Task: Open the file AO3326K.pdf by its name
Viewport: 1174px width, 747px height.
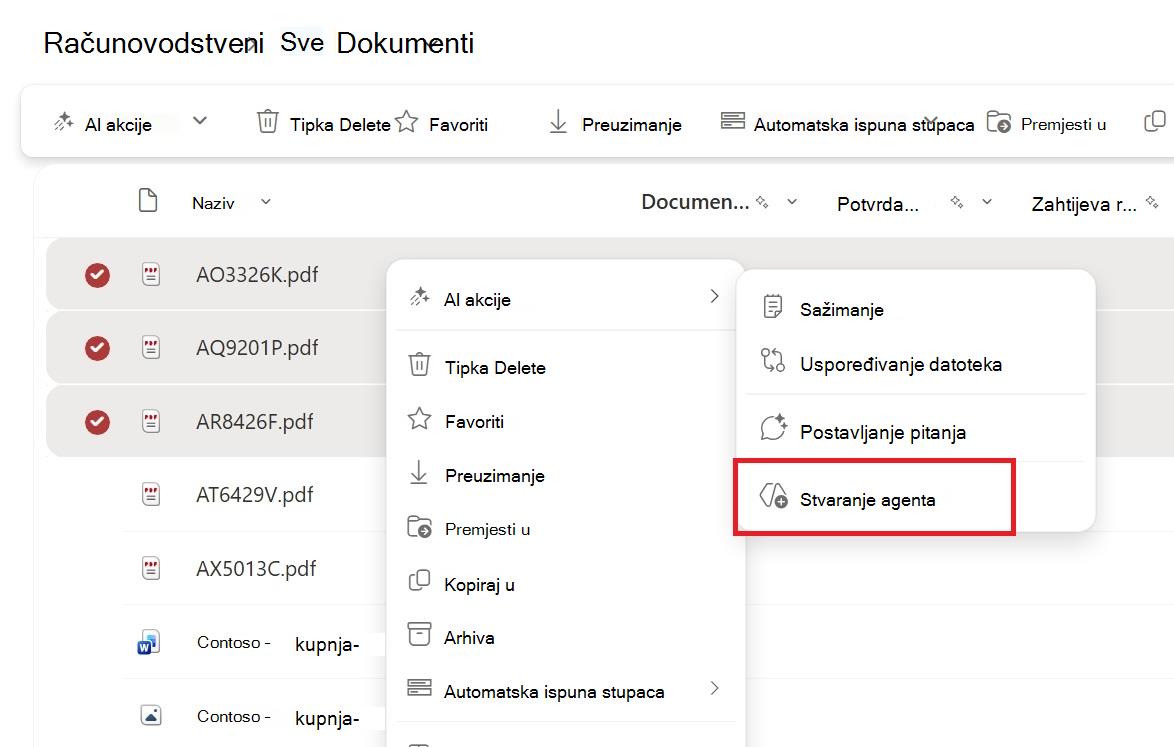Action: point(257,275)
